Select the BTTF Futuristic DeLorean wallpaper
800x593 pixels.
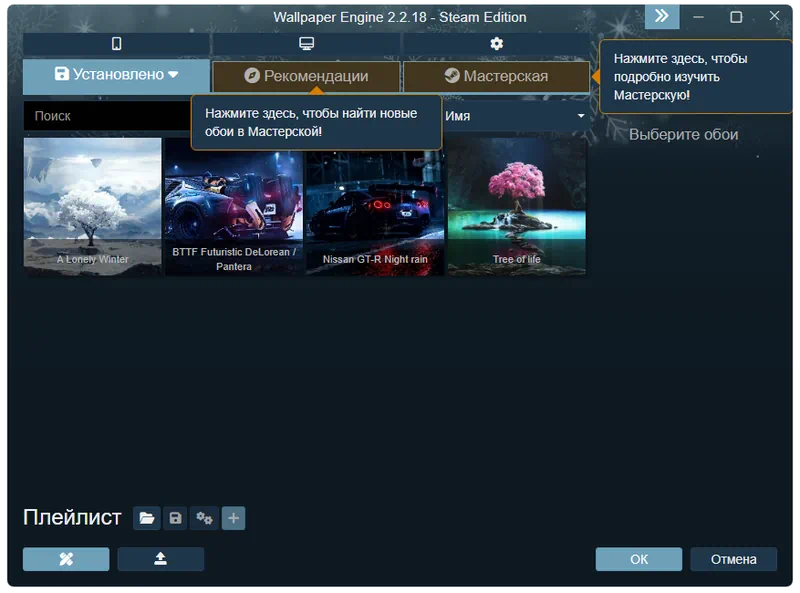pos(234,207)
